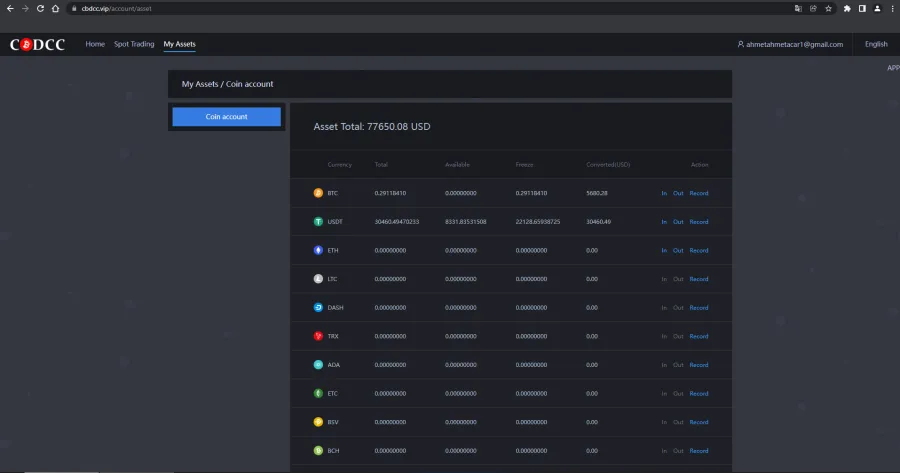
Task: Click the BCH coin icon
Action: 318,451
